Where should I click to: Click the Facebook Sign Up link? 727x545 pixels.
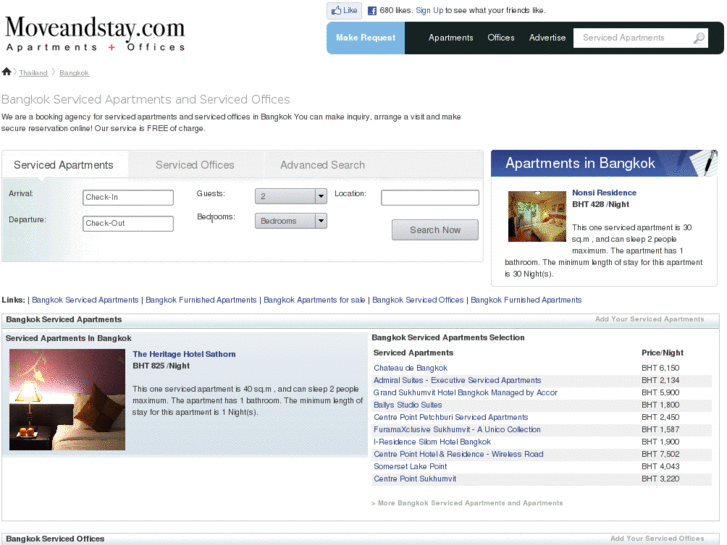pyautogui.click(x=429, y=10)
